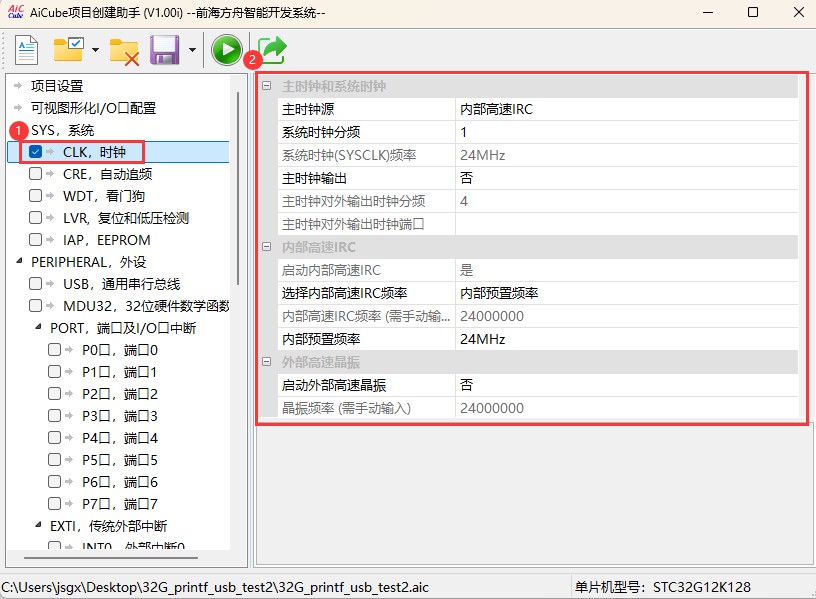Select the CLK 时钟 tree row
Image resolution: width=816 pixels, height=599 pixels.
click(119, 152)
